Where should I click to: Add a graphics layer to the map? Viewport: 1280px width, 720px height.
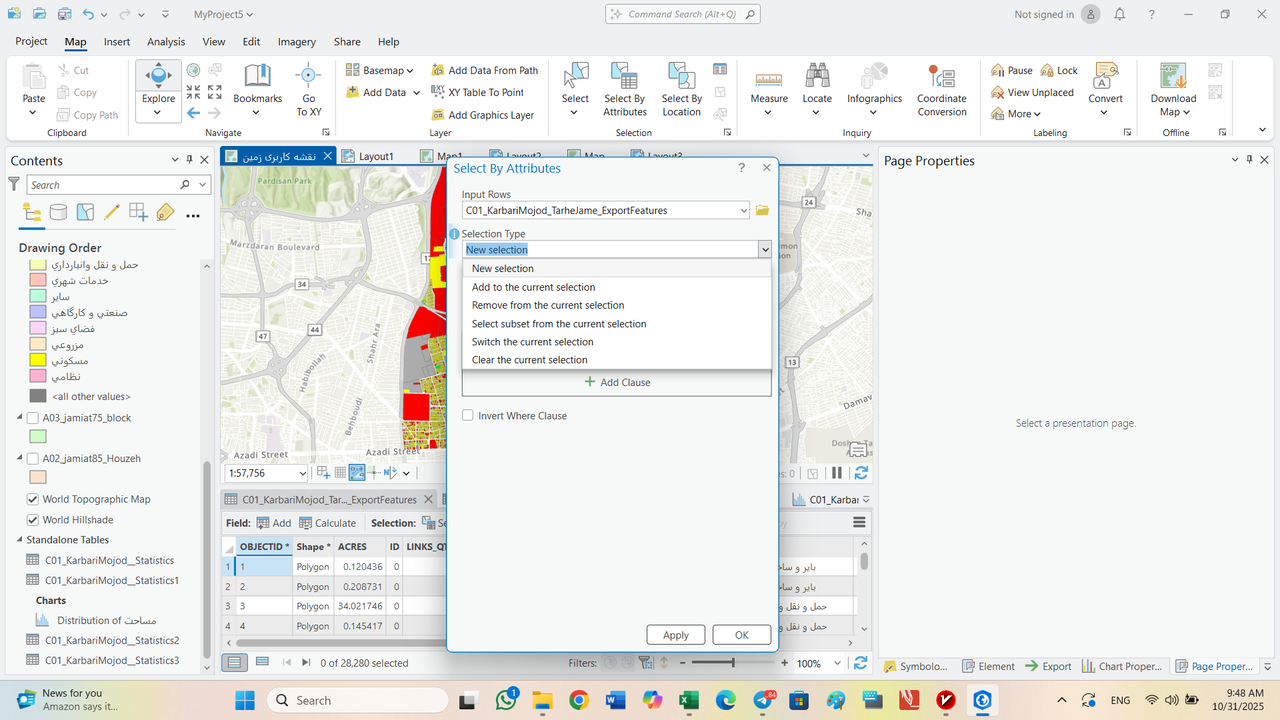tap(483, 115)
